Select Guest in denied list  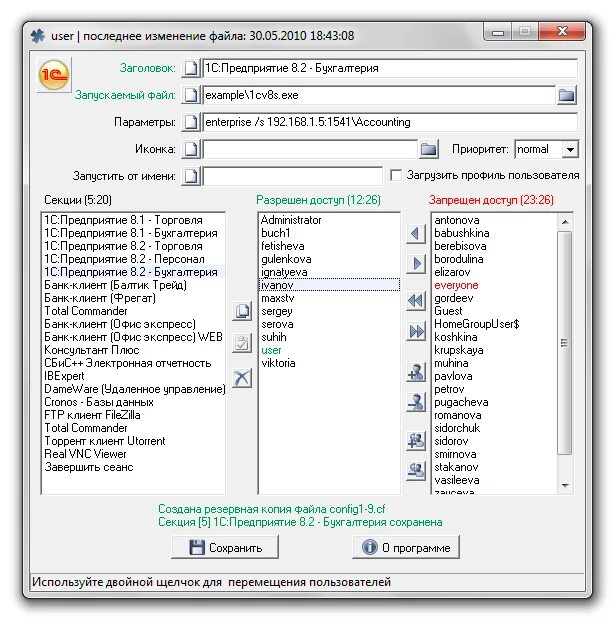pyautogui.click(x=495, y=311)
